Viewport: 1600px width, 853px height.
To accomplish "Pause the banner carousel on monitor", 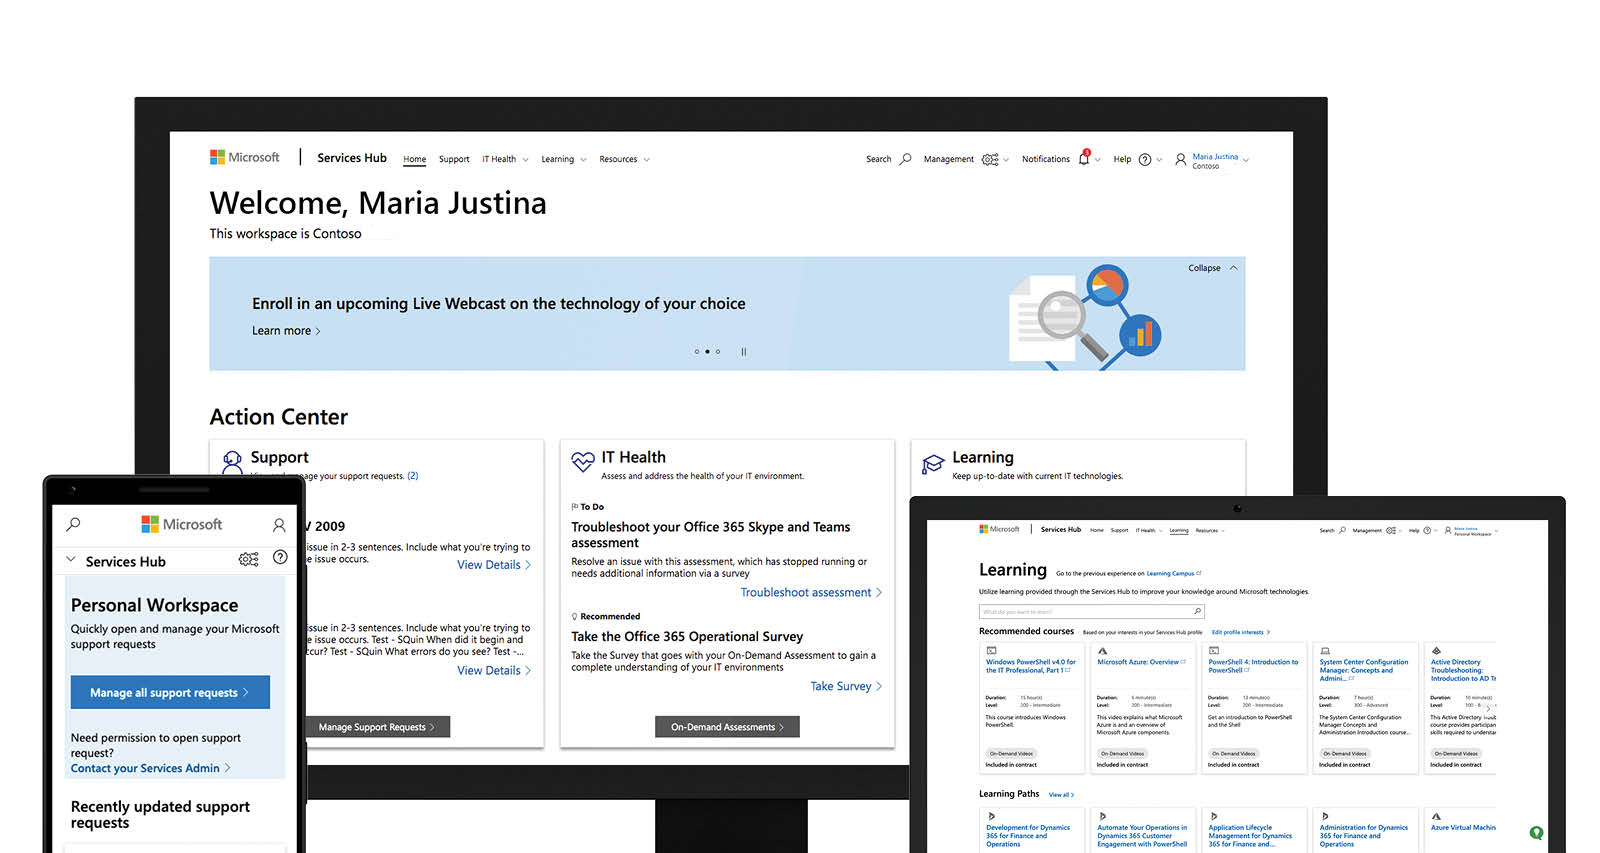I will click(x=744, y=352).
